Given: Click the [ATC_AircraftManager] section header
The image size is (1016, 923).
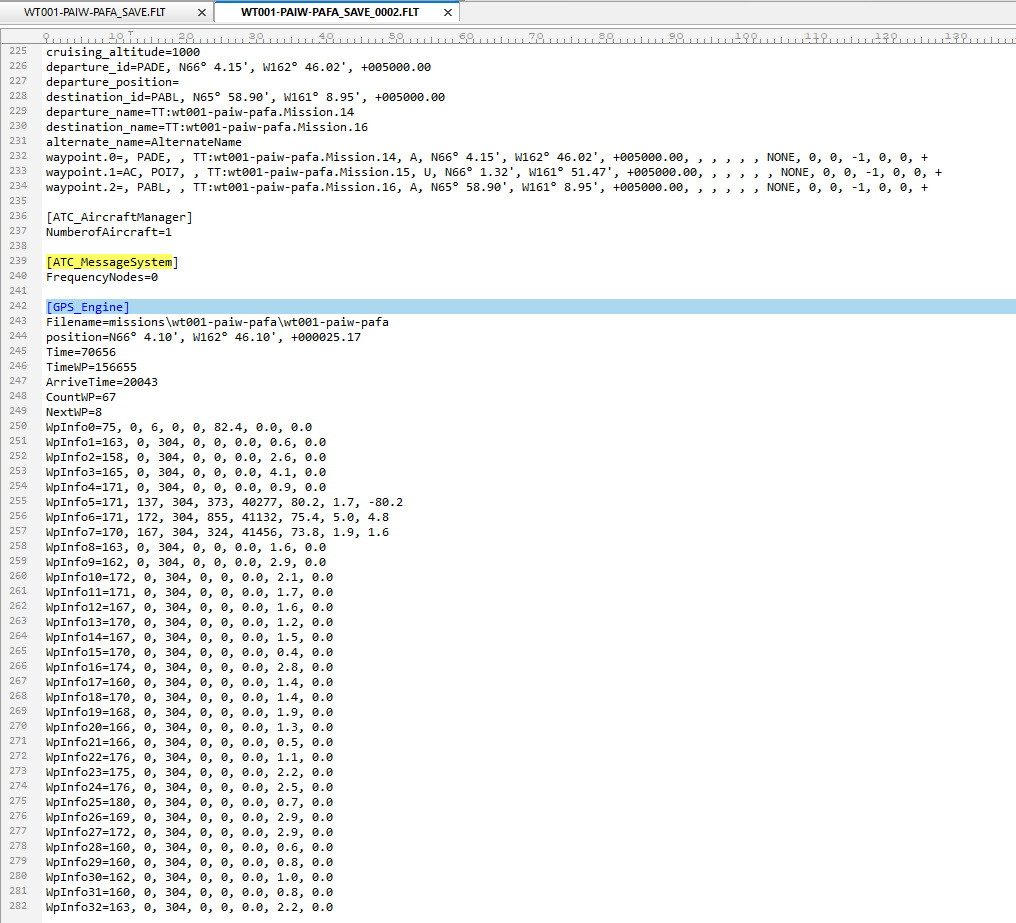Looking at the screenshot, I should point(119,217).
